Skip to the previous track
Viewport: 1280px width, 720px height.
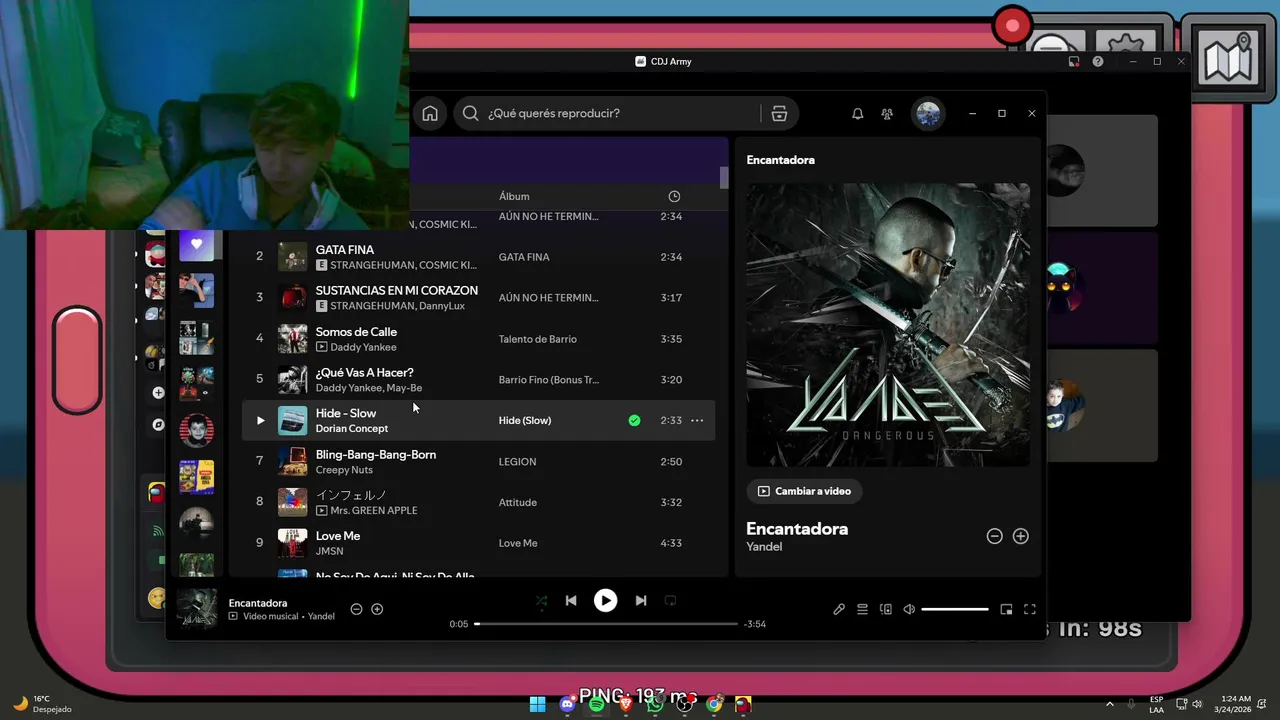(571, 601)
